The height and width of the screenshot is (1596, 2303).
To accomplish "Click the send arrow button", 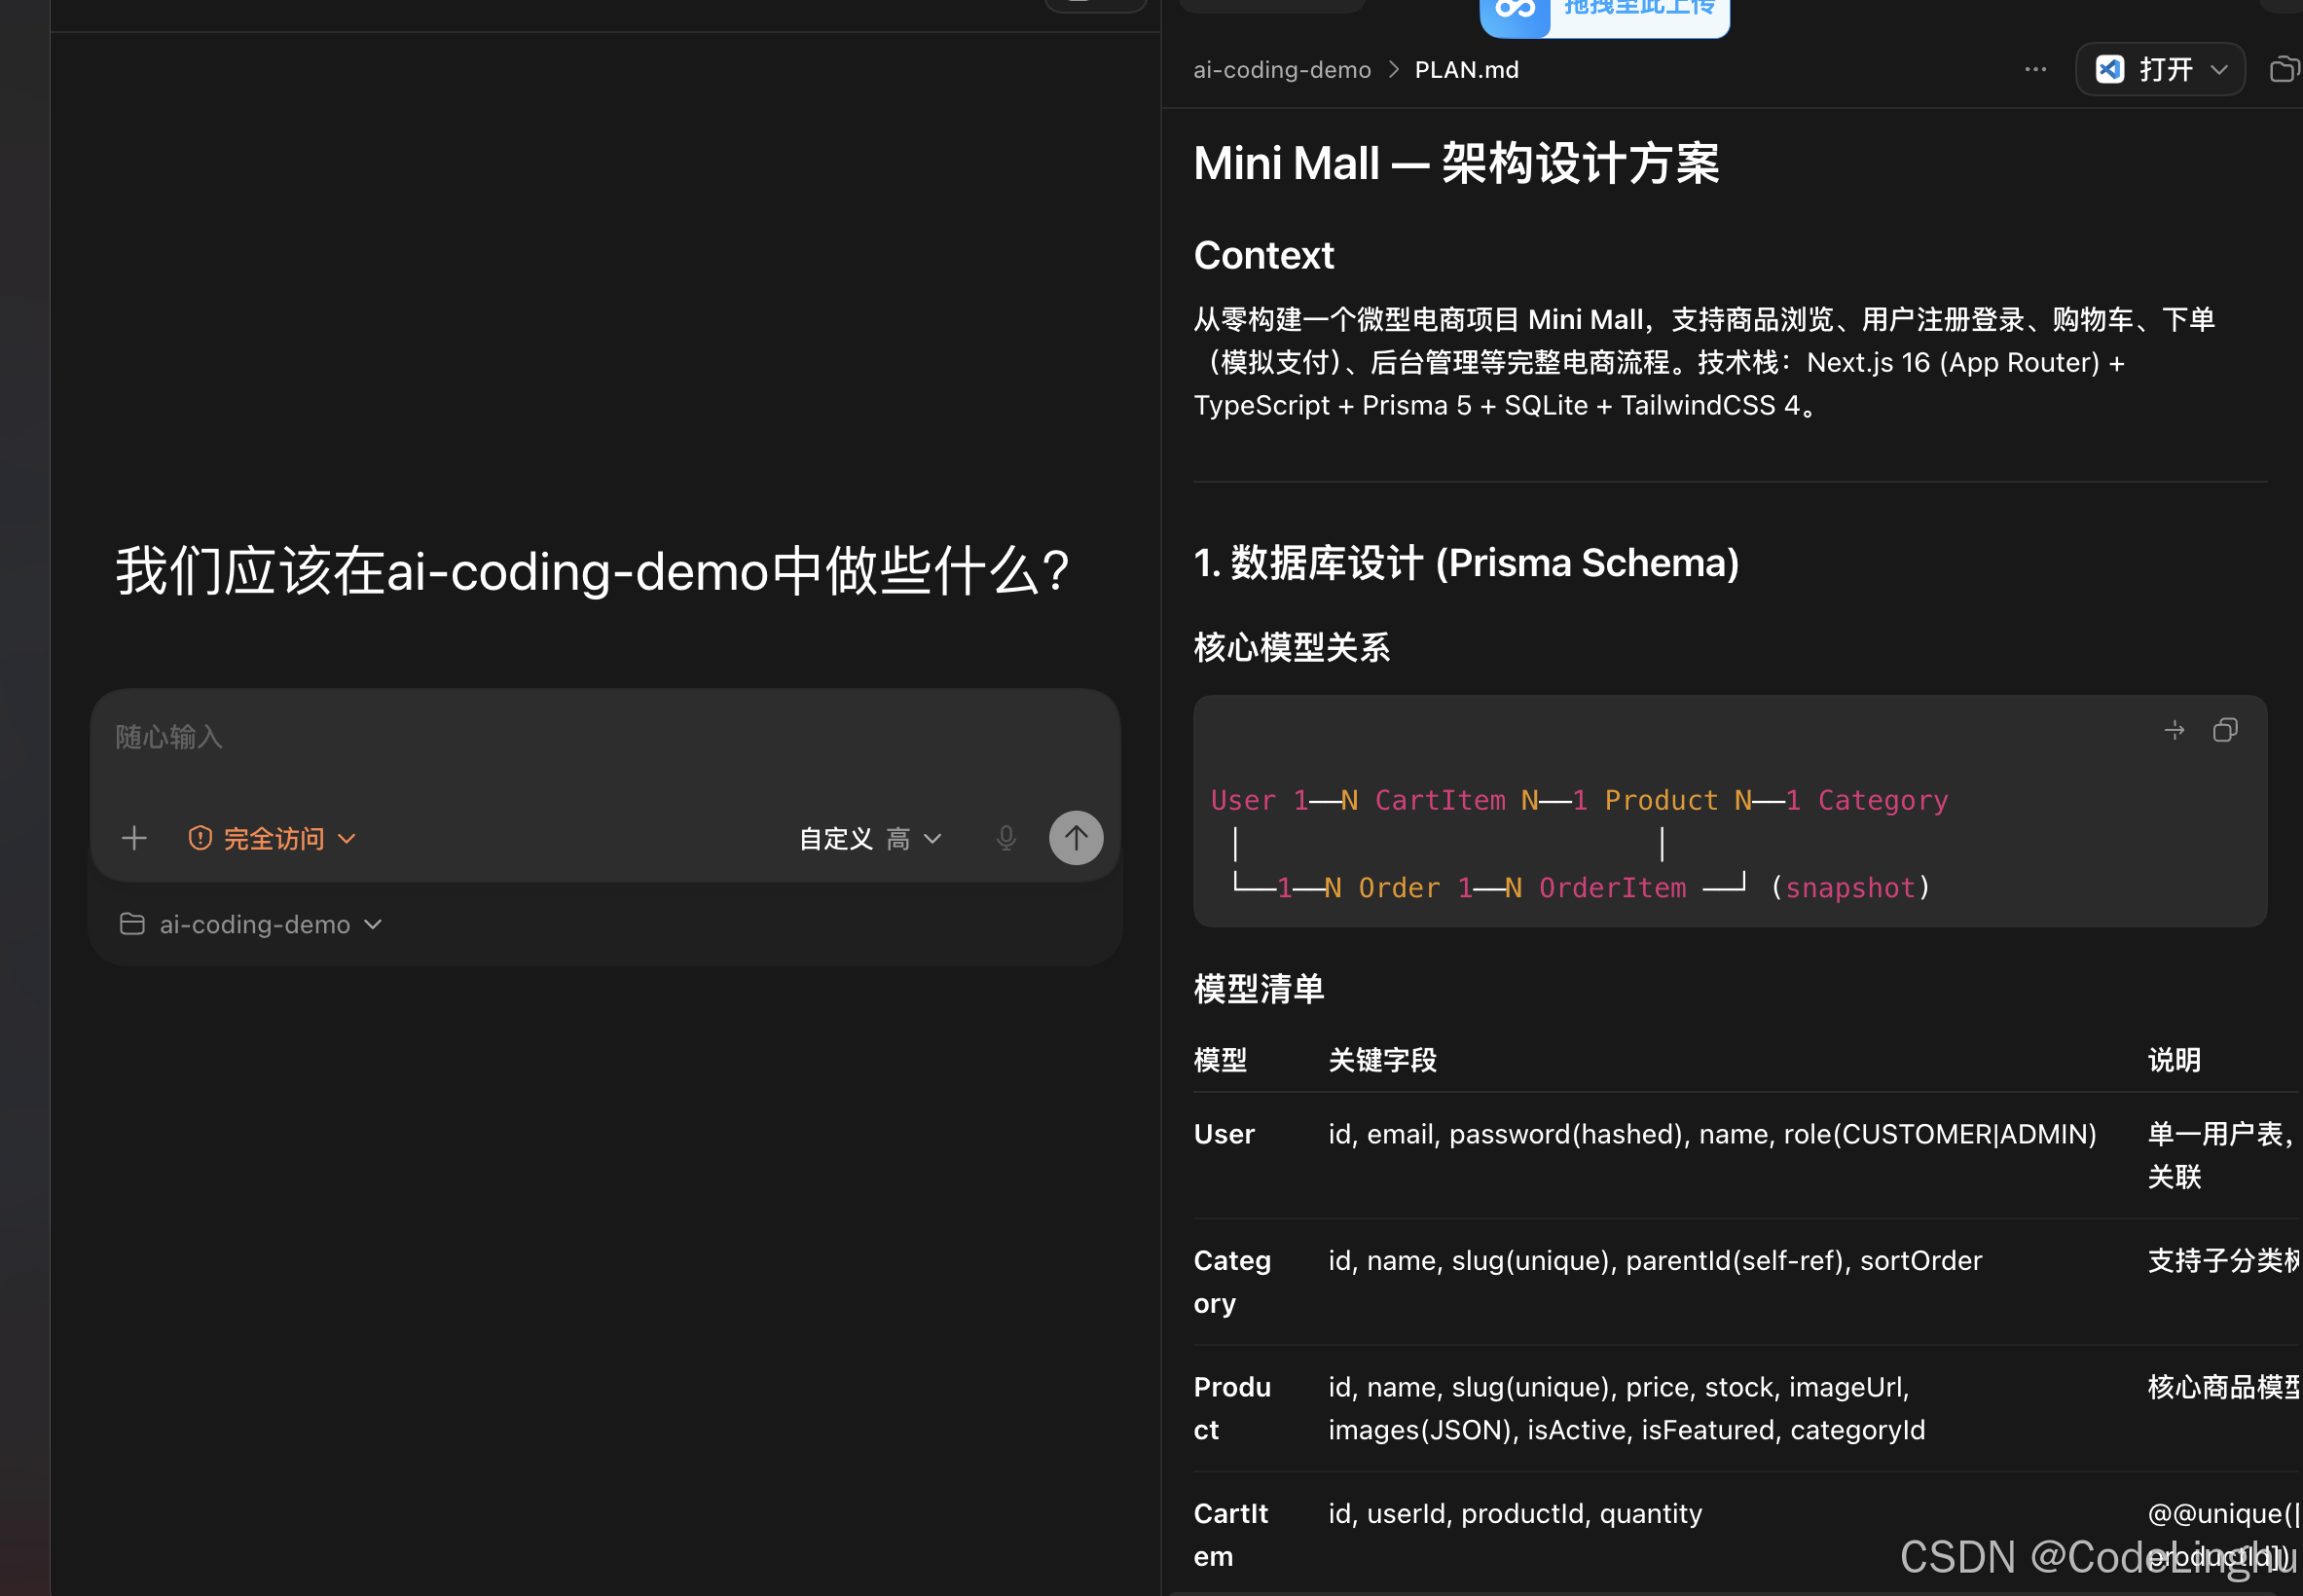I will [1076, 838].
